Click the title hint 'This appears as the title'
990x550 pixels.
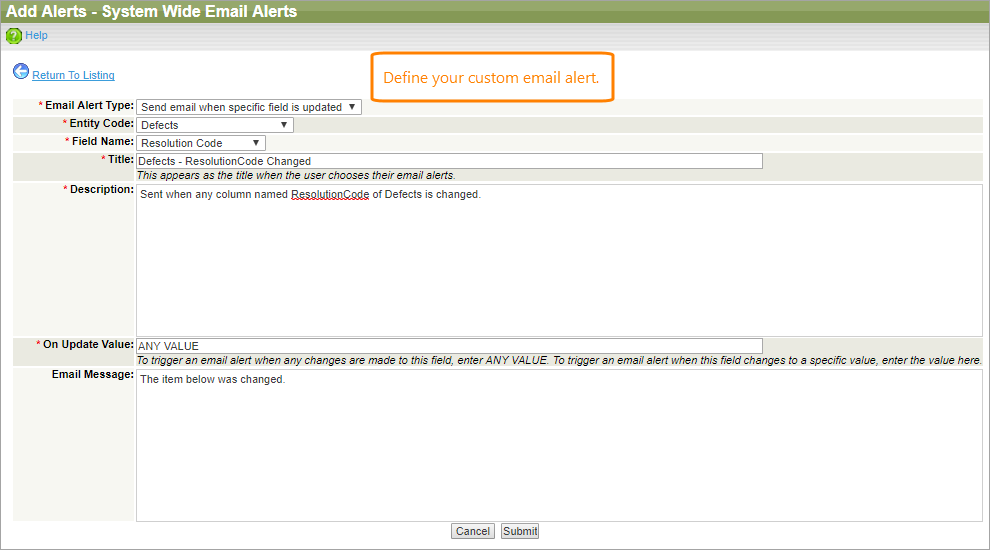coord(296,176)
